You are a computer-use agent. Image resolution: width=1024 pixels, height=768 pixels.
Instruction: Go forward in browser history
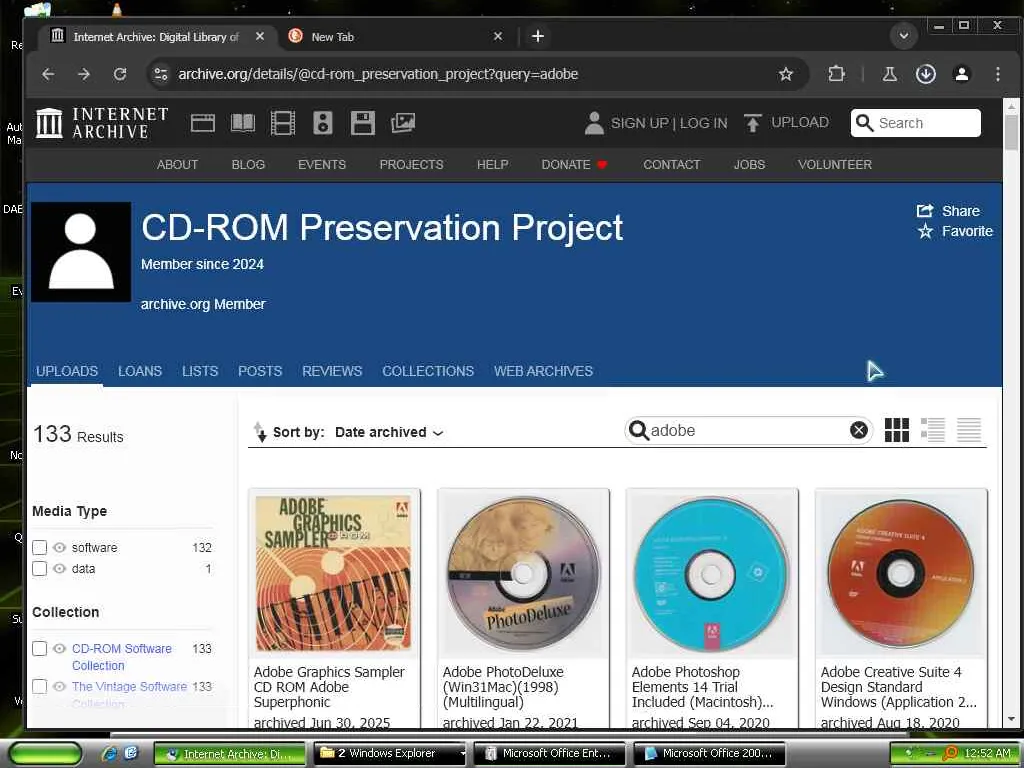coord(84,74)
